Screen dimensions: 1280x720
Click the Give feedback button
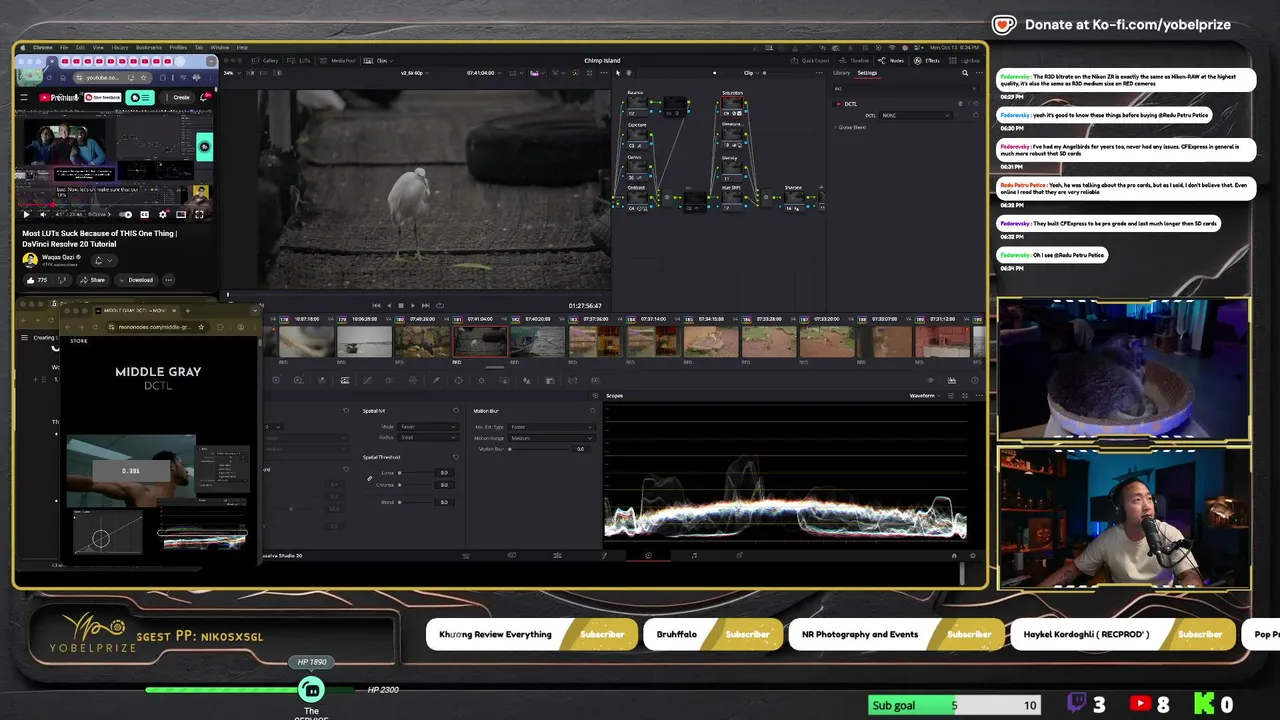tap(103, 97)
